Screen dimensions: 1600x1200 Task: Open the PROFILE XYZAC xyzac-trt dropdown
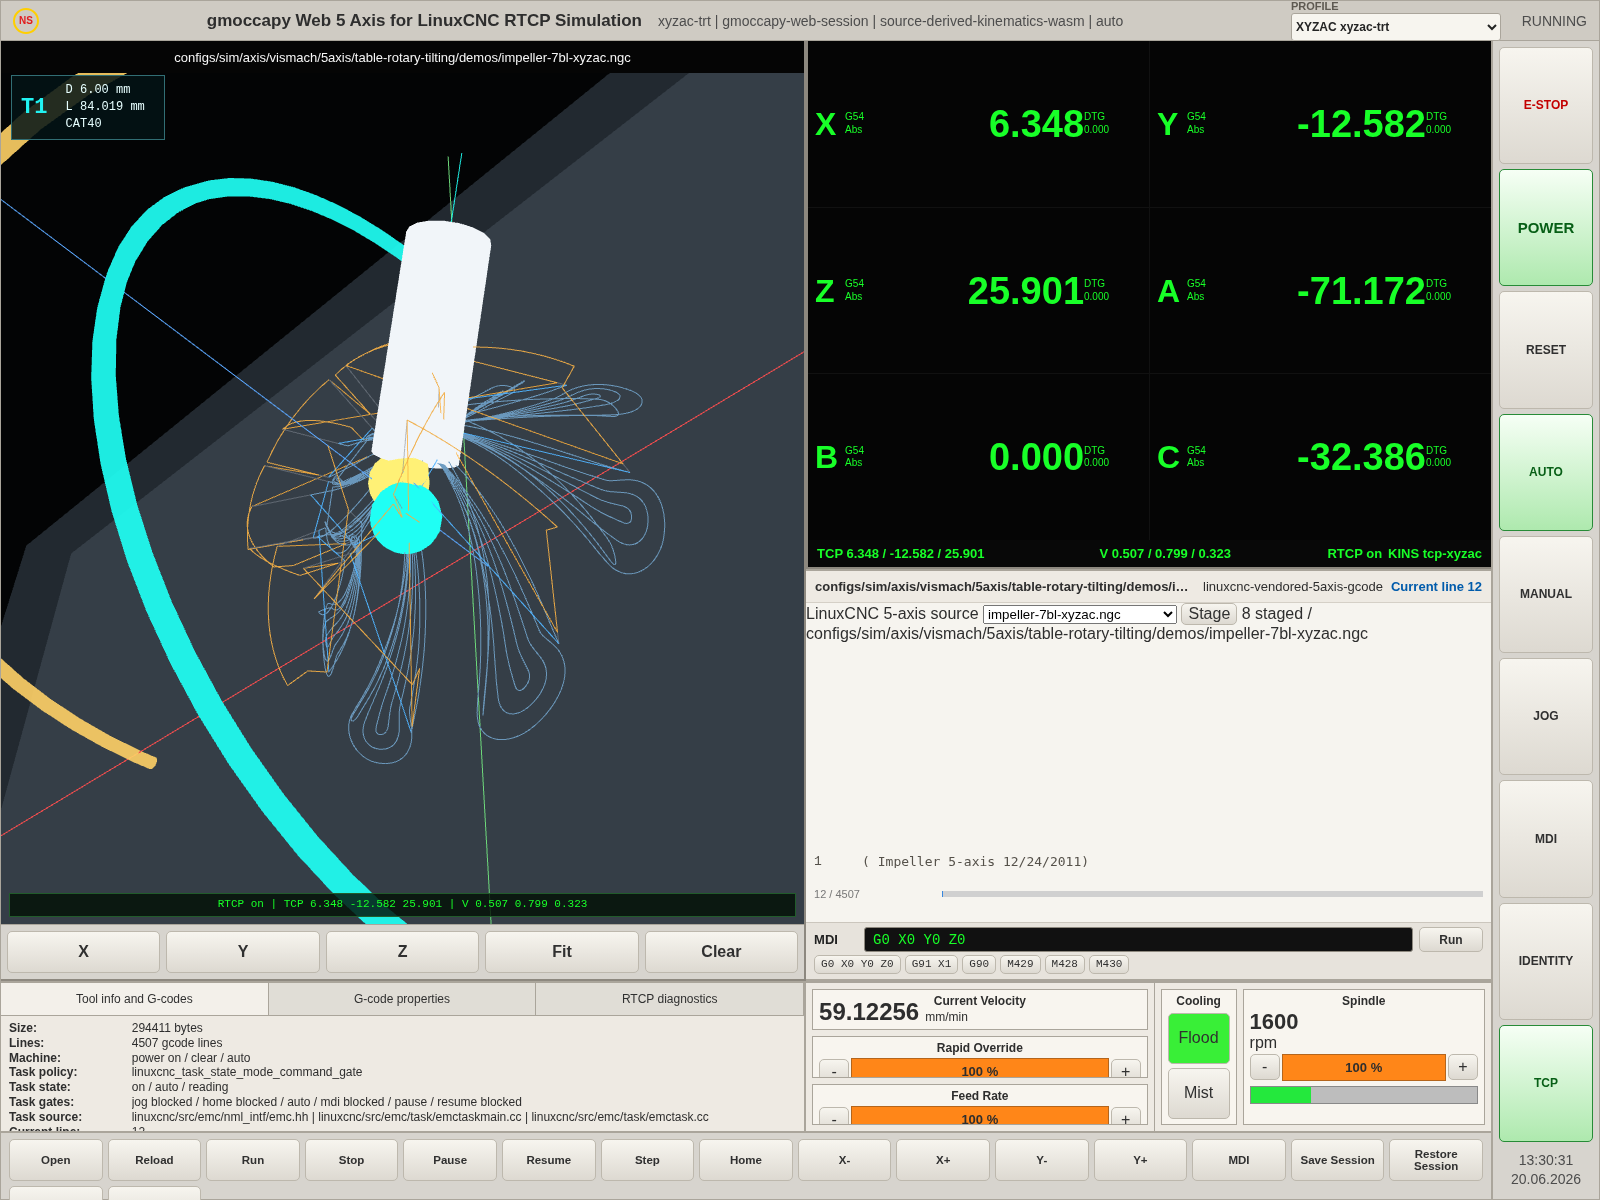1395,27
